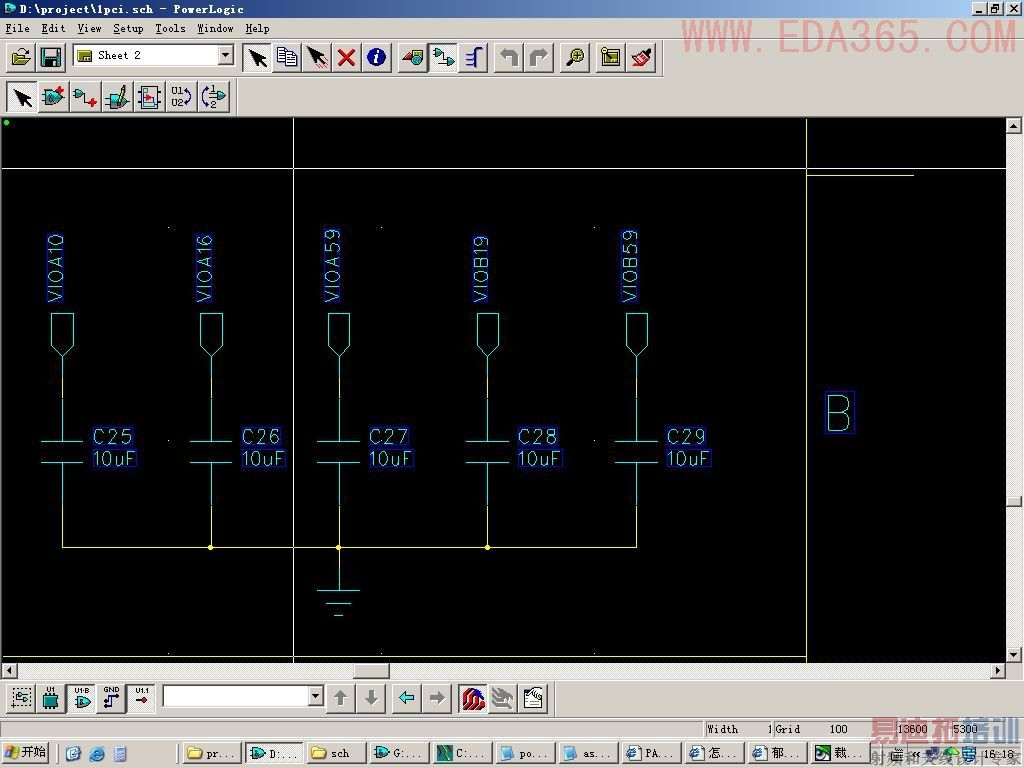Toggle the GND nets selection filter
Viewport: 1024px width, 768px height.
(112, 698)
